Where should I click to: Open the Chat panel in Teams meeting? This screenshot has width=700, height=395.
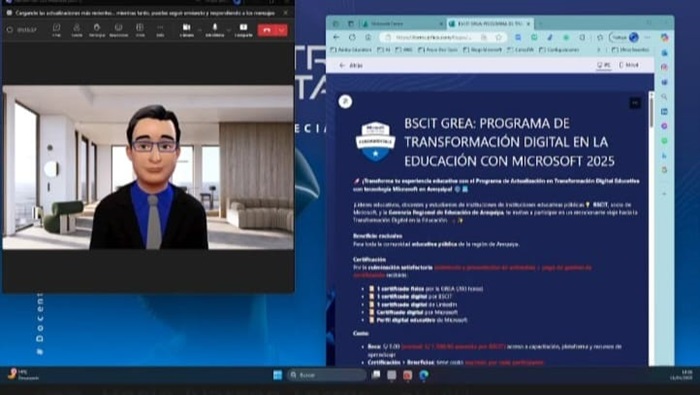tap(56, 30)
